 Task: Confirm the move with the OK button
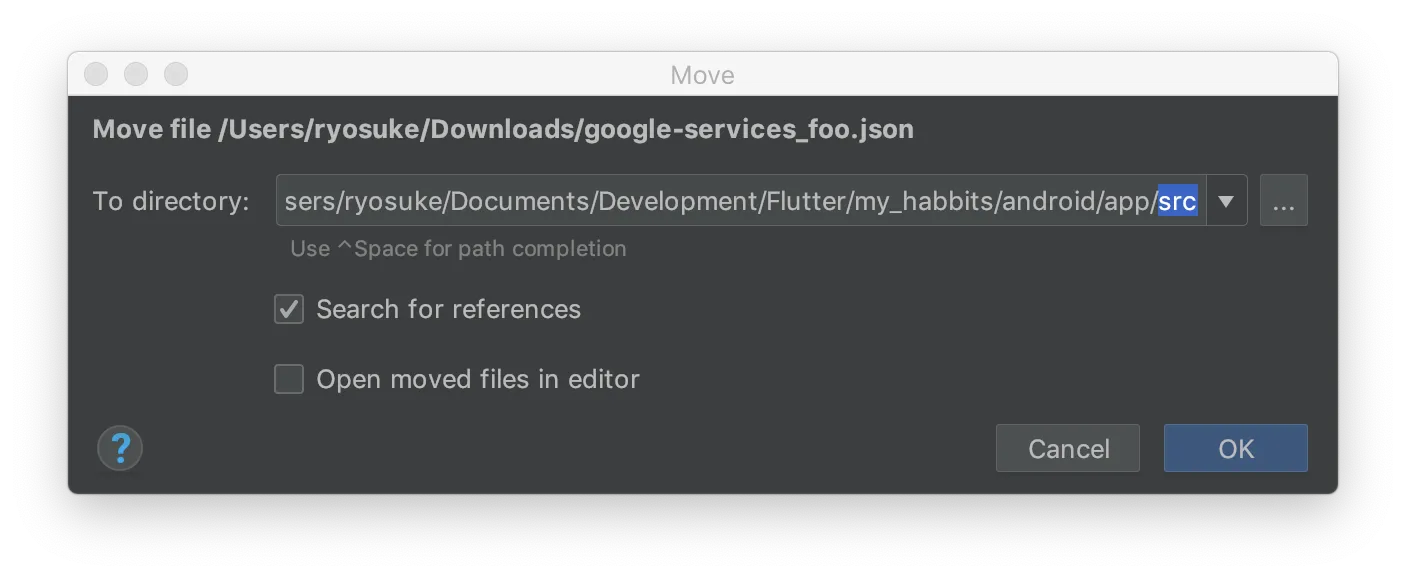(x=1235, y=449)
